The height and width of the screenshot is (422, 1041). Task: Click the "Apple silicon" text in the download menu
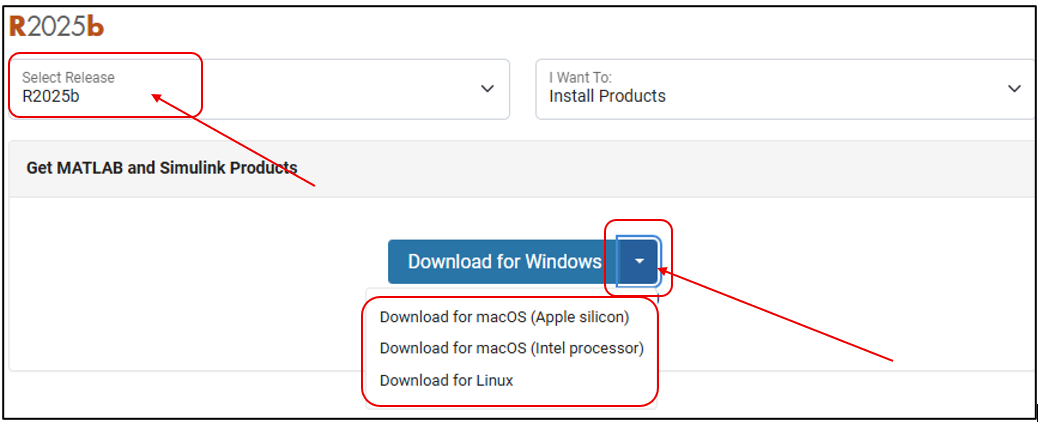[x=580, y=317]
